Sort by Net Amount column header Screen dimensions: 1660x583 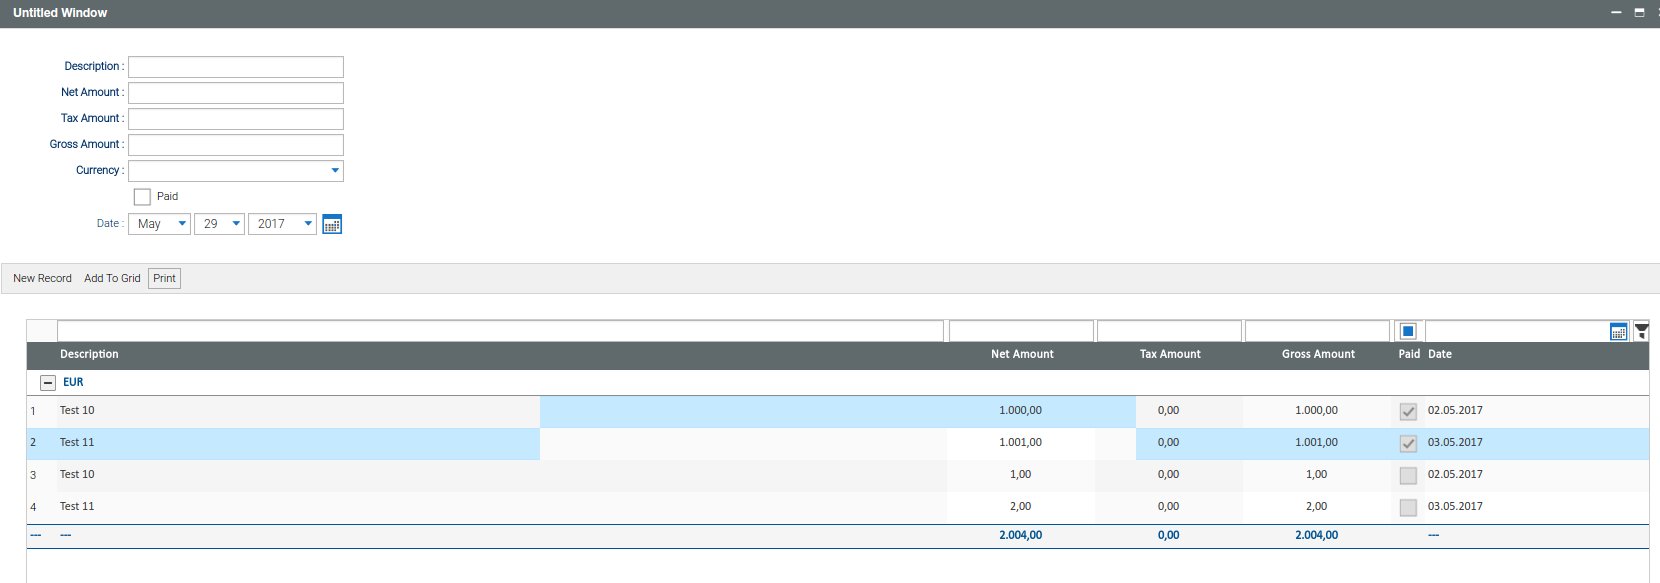click(1022, 354)
